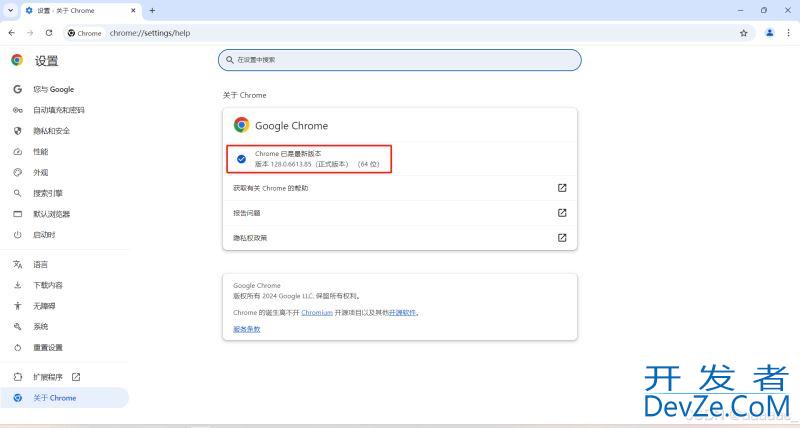Screen dimensions: 800x428
Task: Open 隐私和安全 settings section
Action: click(64, 131)
